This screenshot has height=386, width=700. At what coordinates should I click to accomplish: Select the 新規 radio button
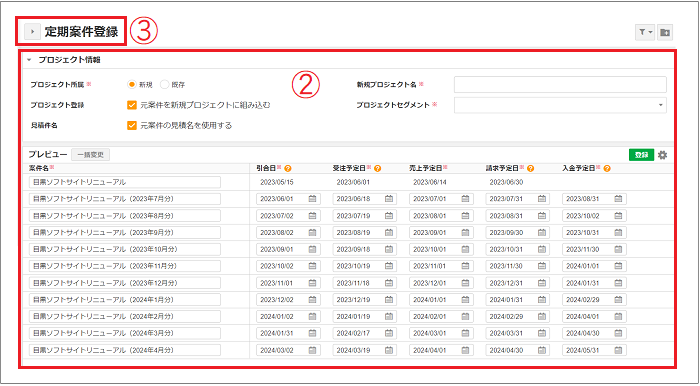132,84
